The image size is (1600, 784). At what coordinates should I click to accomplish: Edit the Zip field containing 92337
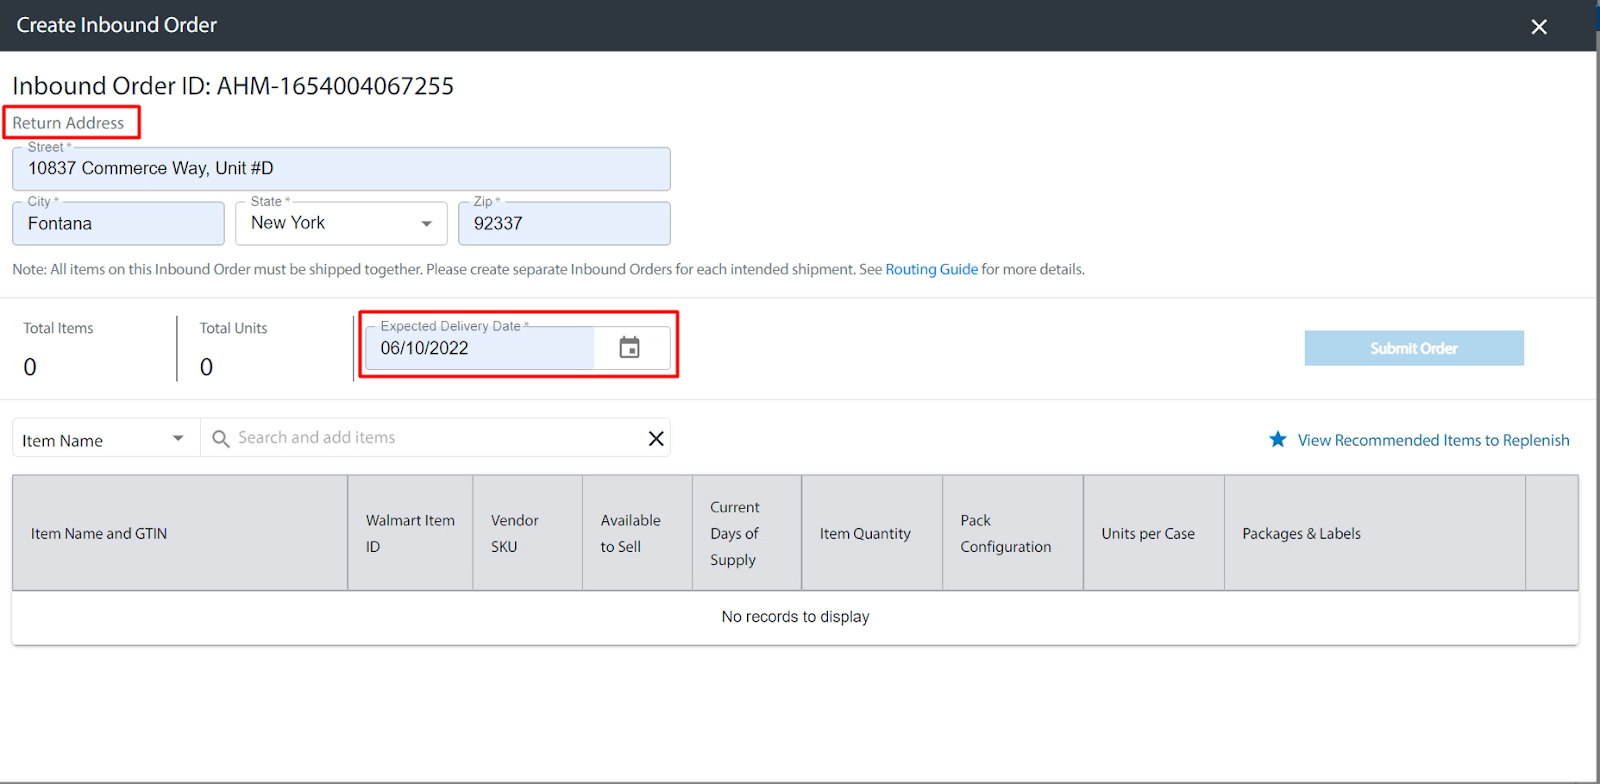(x=564, y=223)
